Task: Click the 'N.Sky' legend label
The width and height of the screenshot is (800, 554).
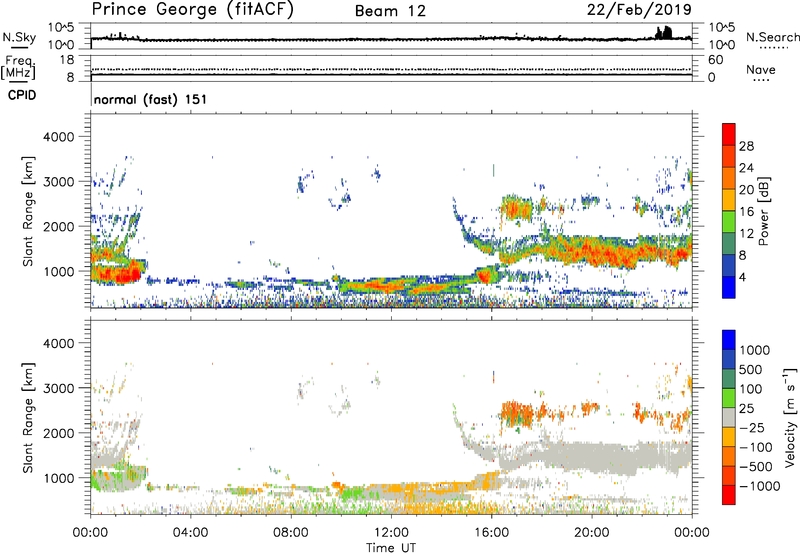Action: point(19,37)
